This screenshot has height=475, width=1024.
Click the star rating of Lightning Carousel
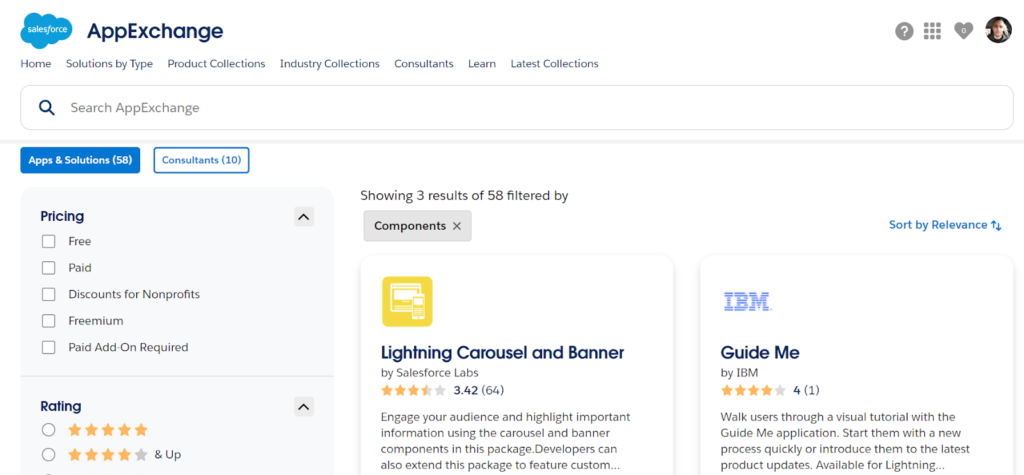coord(413,391)
